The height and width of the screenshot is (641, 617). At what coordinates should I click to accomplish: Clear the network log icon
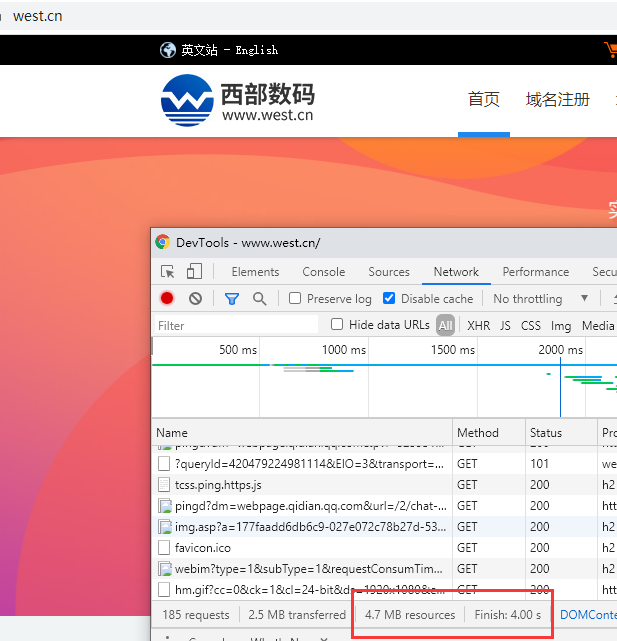click(x=195, y=299)
